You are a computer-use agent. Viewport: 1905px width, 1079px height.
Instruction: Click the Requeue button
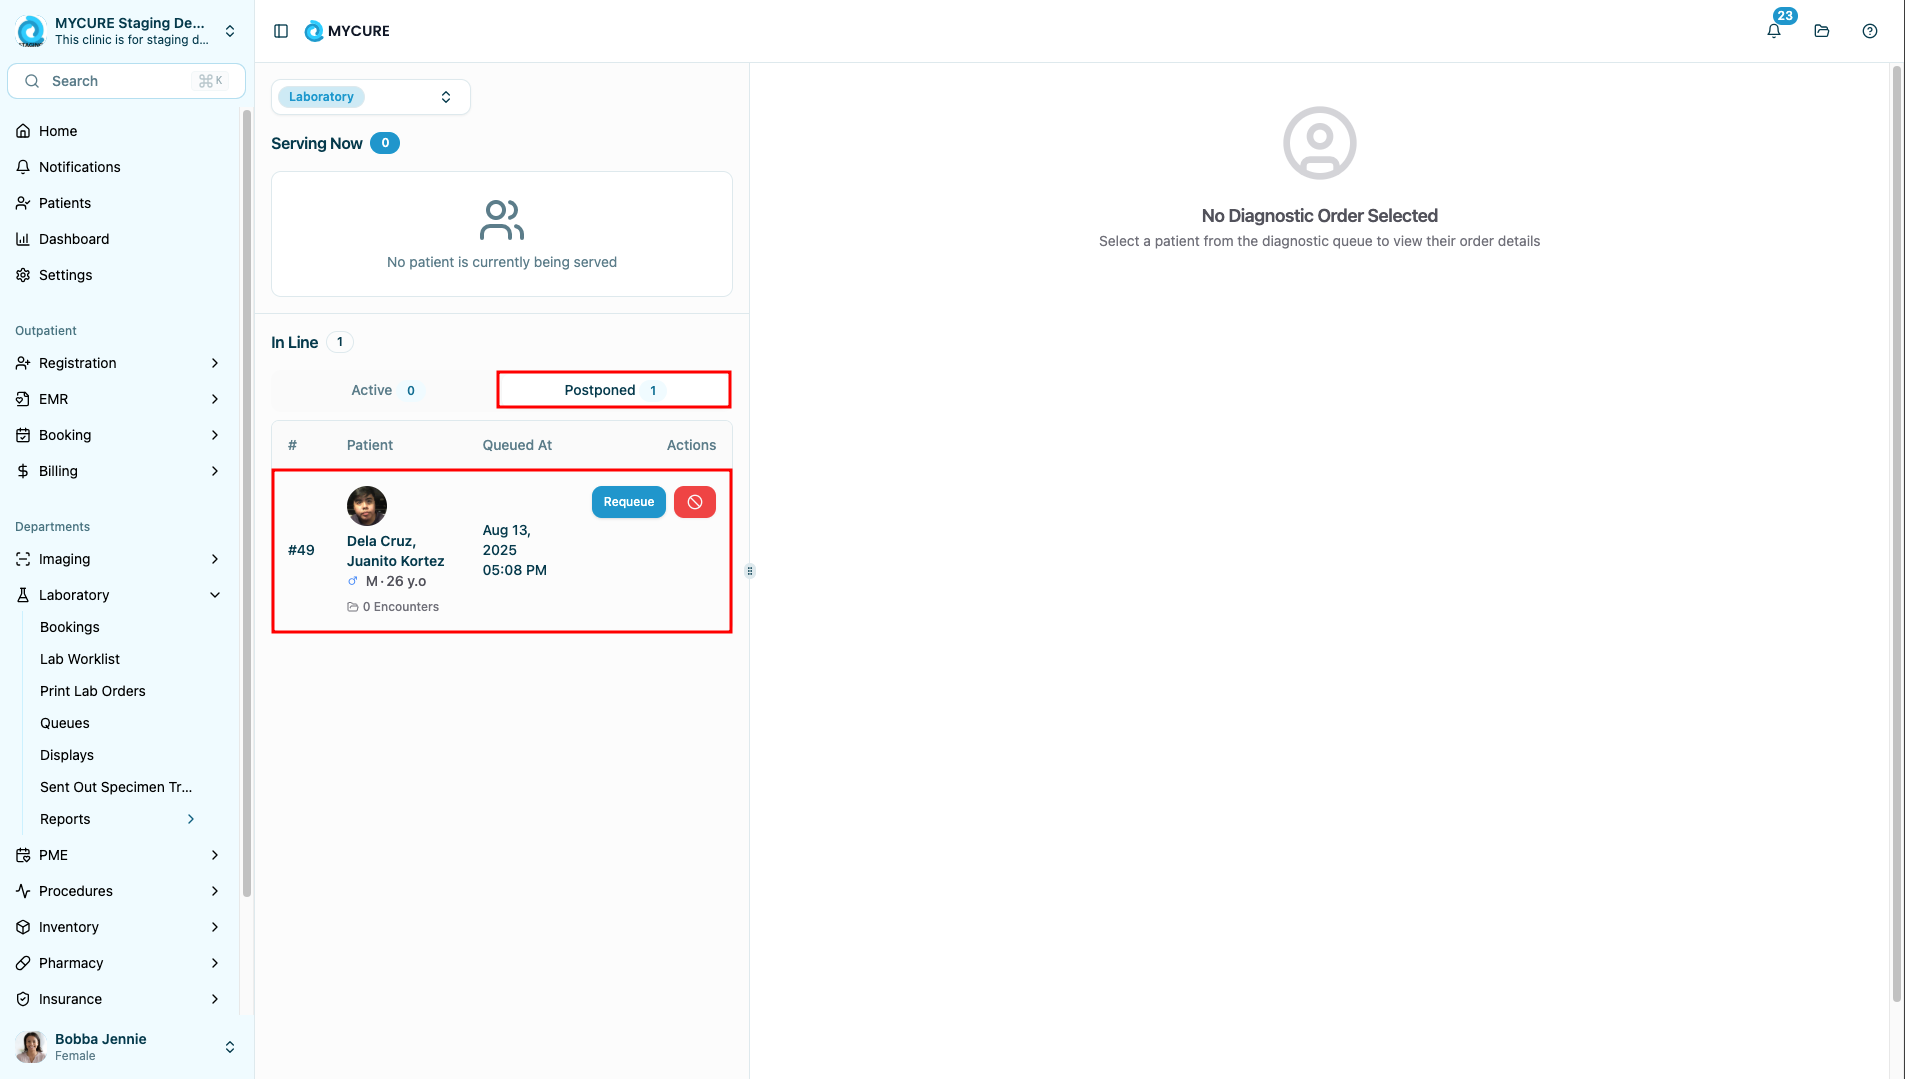click(x=628, y=502)
